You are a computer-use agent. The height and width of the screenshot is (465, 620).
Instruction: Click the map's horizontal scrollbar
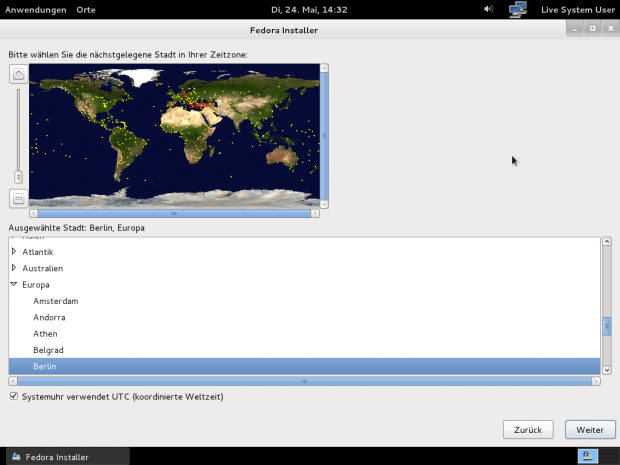(x=175, y=213)
